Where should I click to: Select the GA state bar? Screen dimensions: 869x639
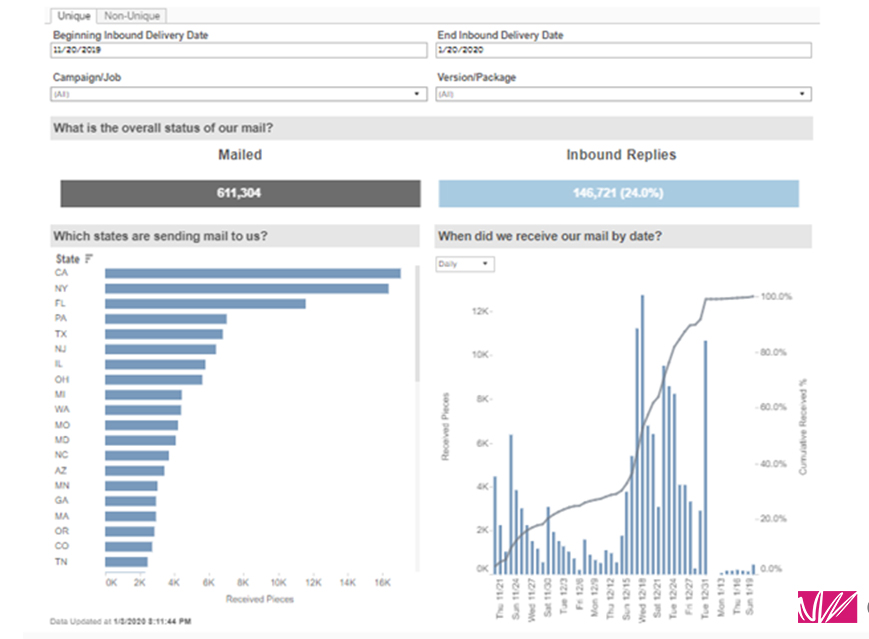(130, 501)
